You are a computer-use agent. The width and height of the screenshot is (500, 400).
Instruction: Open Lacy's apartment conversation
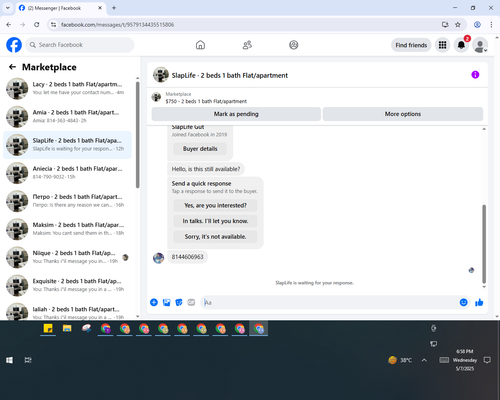[x=67, y=89]
